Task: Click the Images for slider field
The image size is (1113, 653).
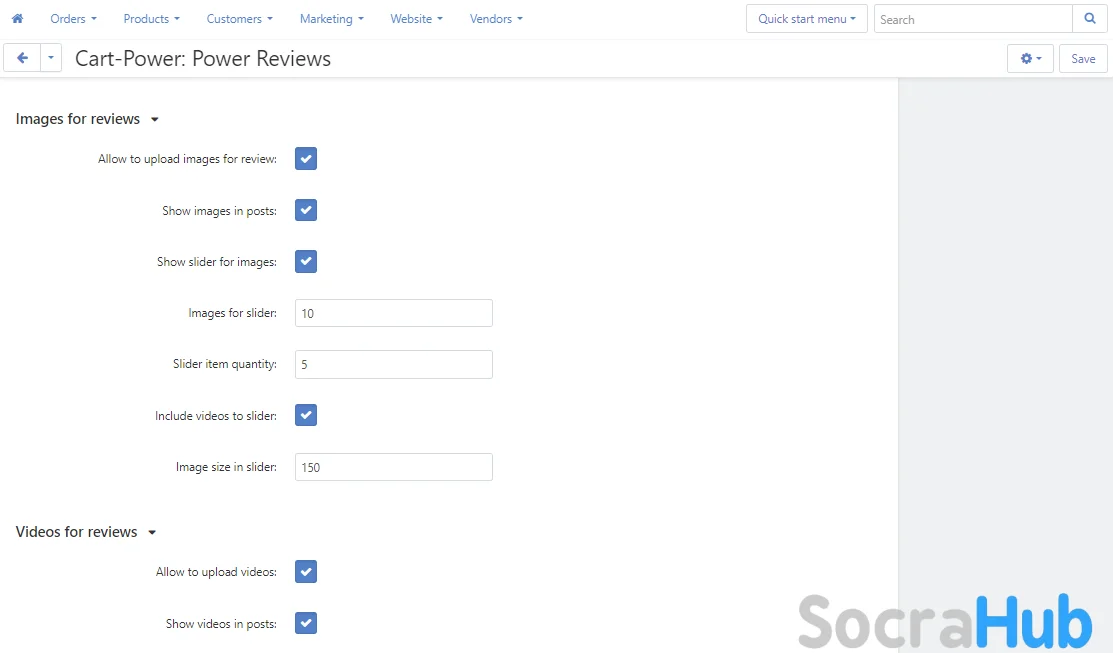Action: point(394,313)
